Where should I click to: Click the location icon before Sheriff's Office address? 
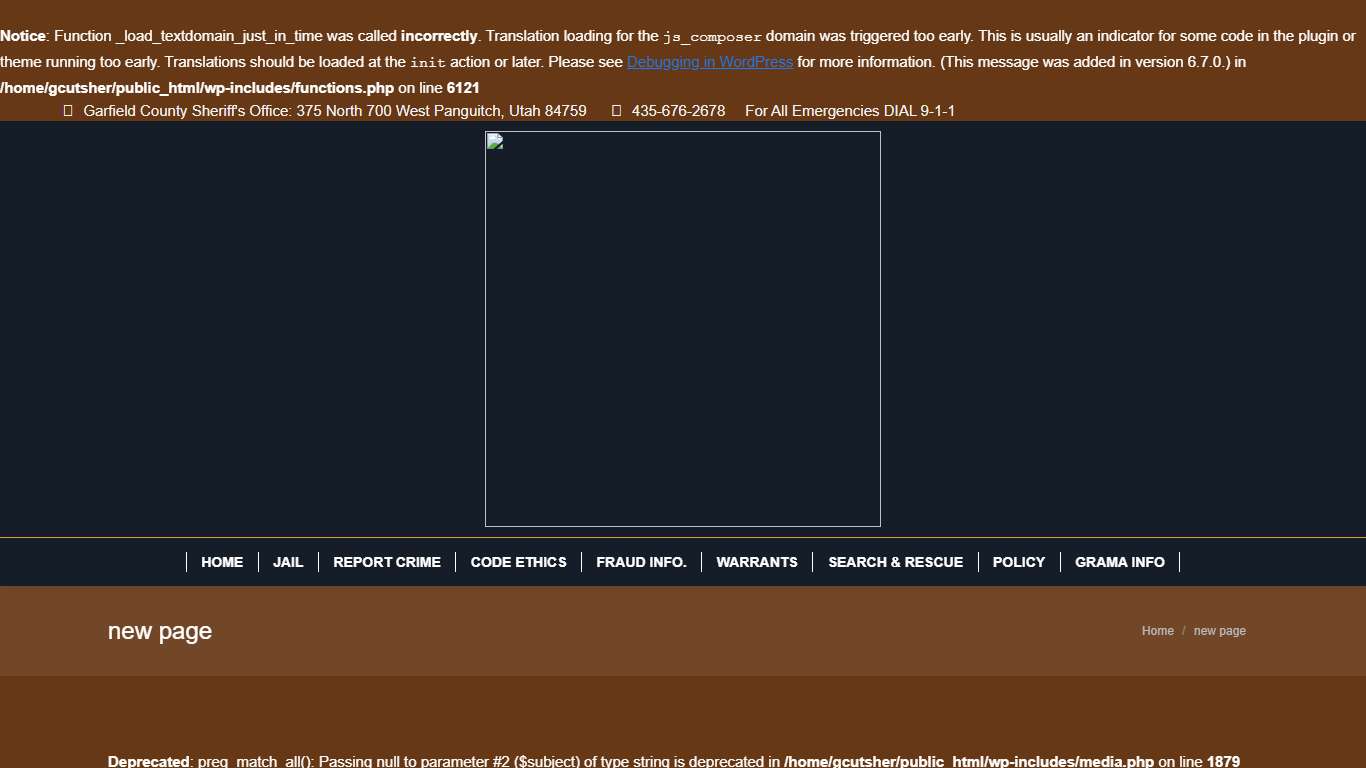point(68,111)
